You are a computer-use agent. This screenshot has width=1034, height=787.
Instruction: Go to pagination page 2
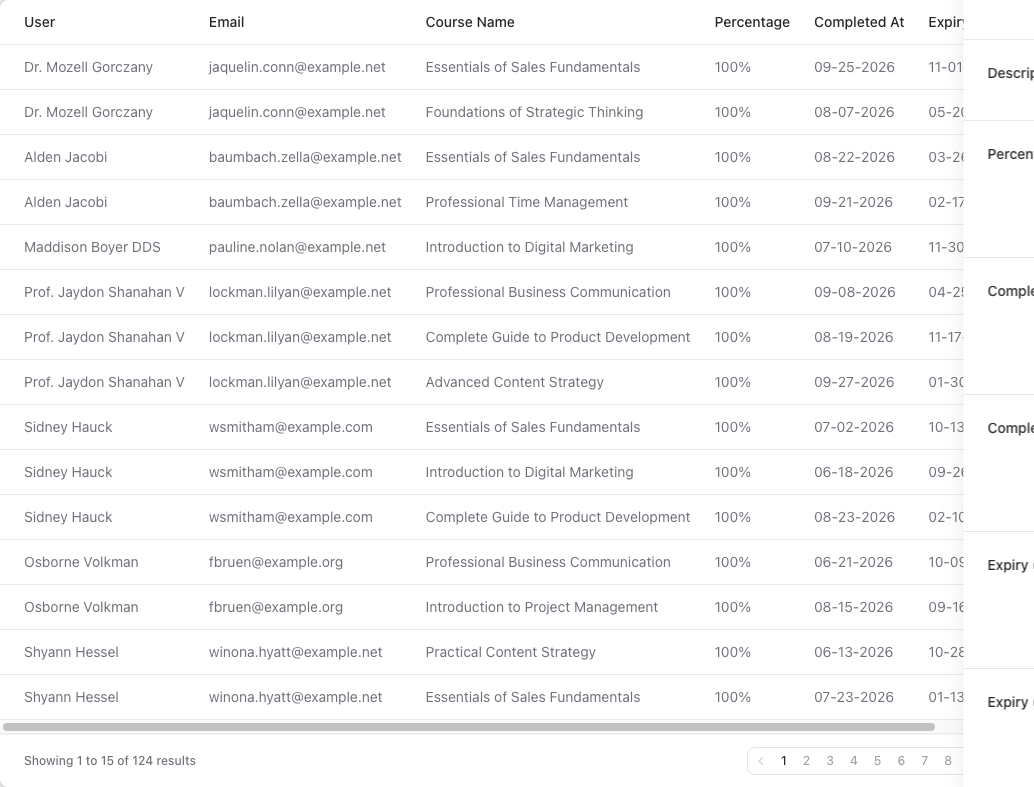[x=806, y=761]
